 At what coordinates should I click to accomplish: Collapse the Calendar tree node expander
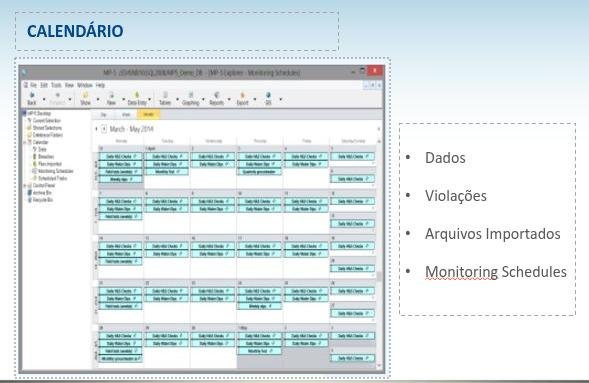[25, 143]
